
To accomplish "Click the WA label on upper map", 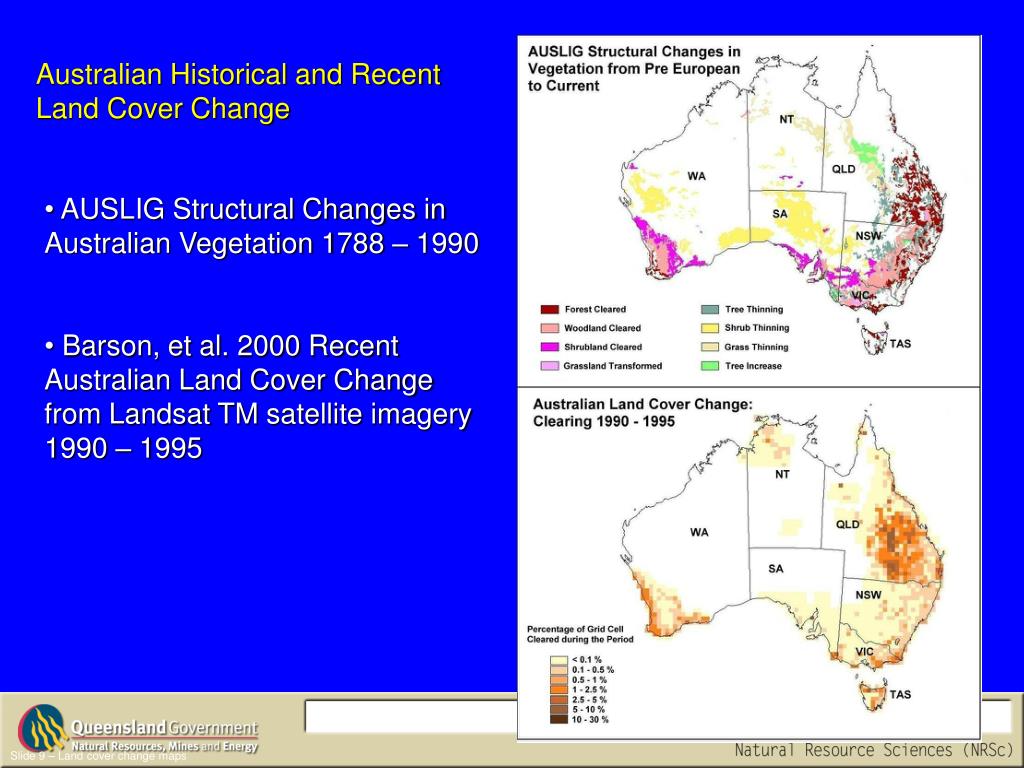I will 697,176.
